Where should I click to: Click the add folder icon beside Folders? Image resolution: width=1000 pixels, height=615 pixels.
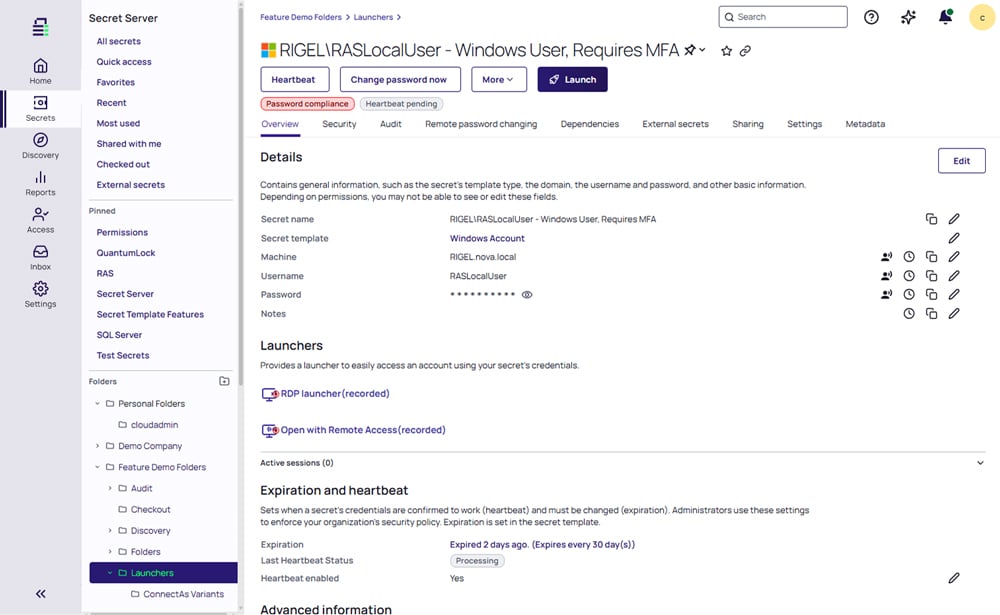coord(224,381)
